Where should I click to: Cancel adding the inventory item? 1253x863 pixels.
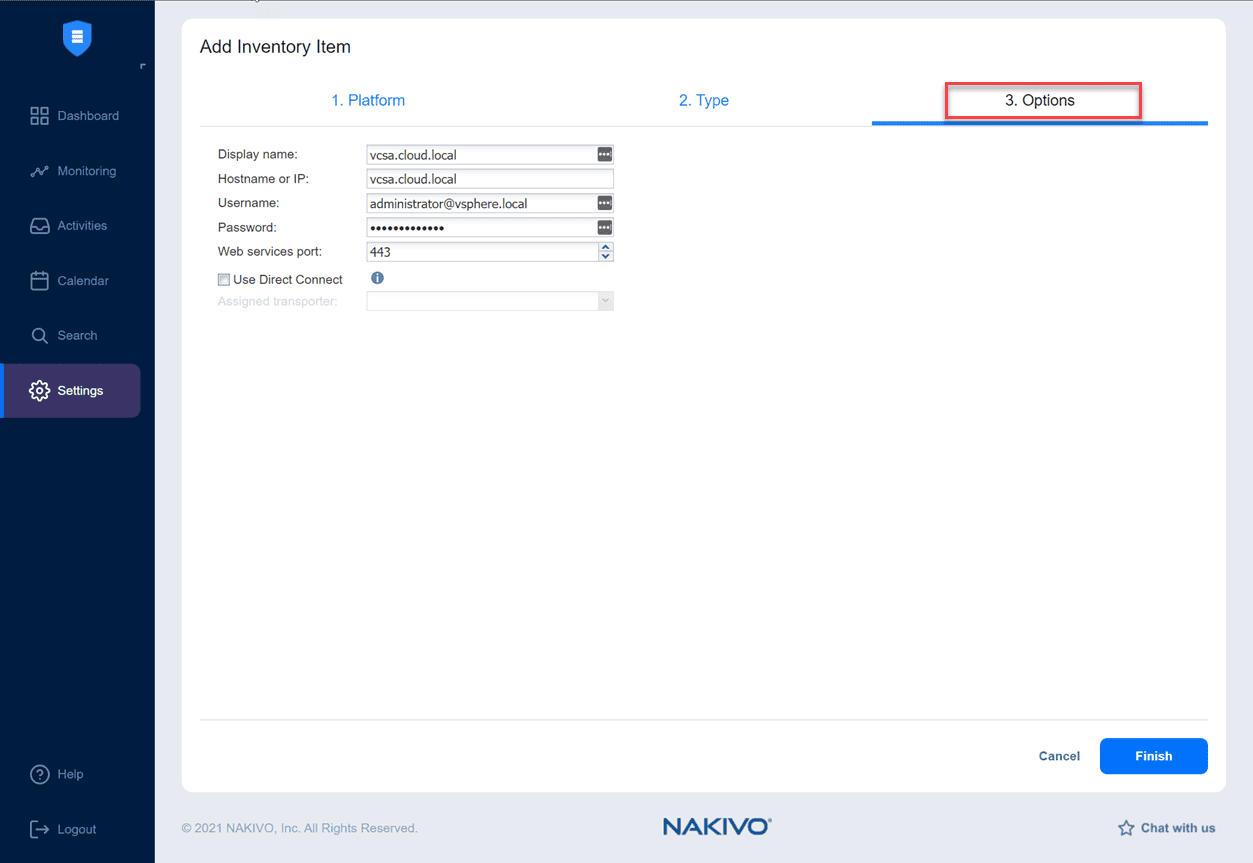click(1058, 756)
